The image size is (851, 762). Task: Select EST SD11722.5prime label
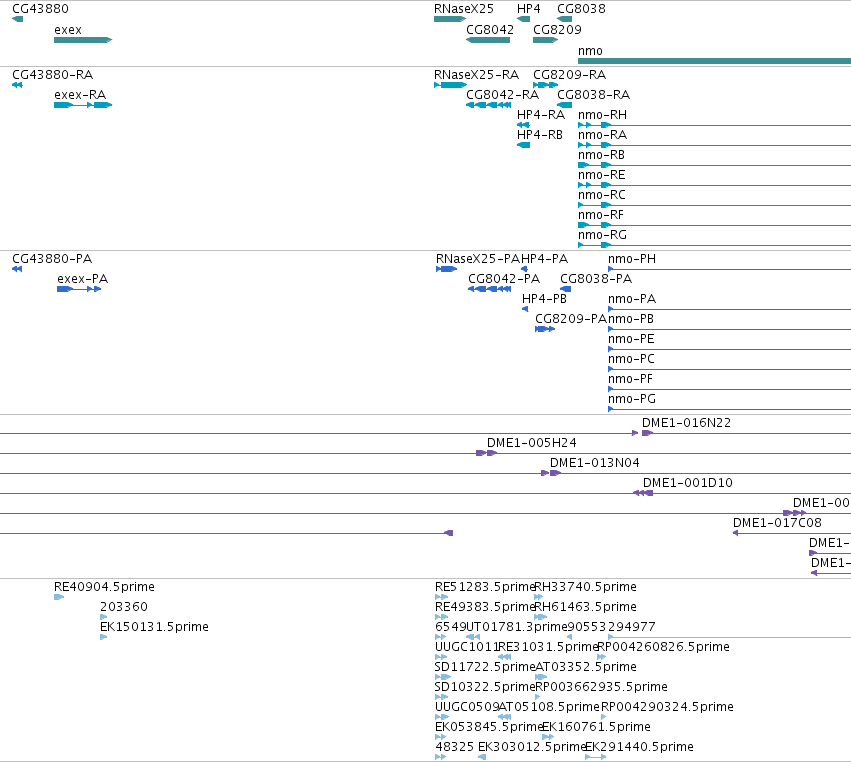pos(485,667)
